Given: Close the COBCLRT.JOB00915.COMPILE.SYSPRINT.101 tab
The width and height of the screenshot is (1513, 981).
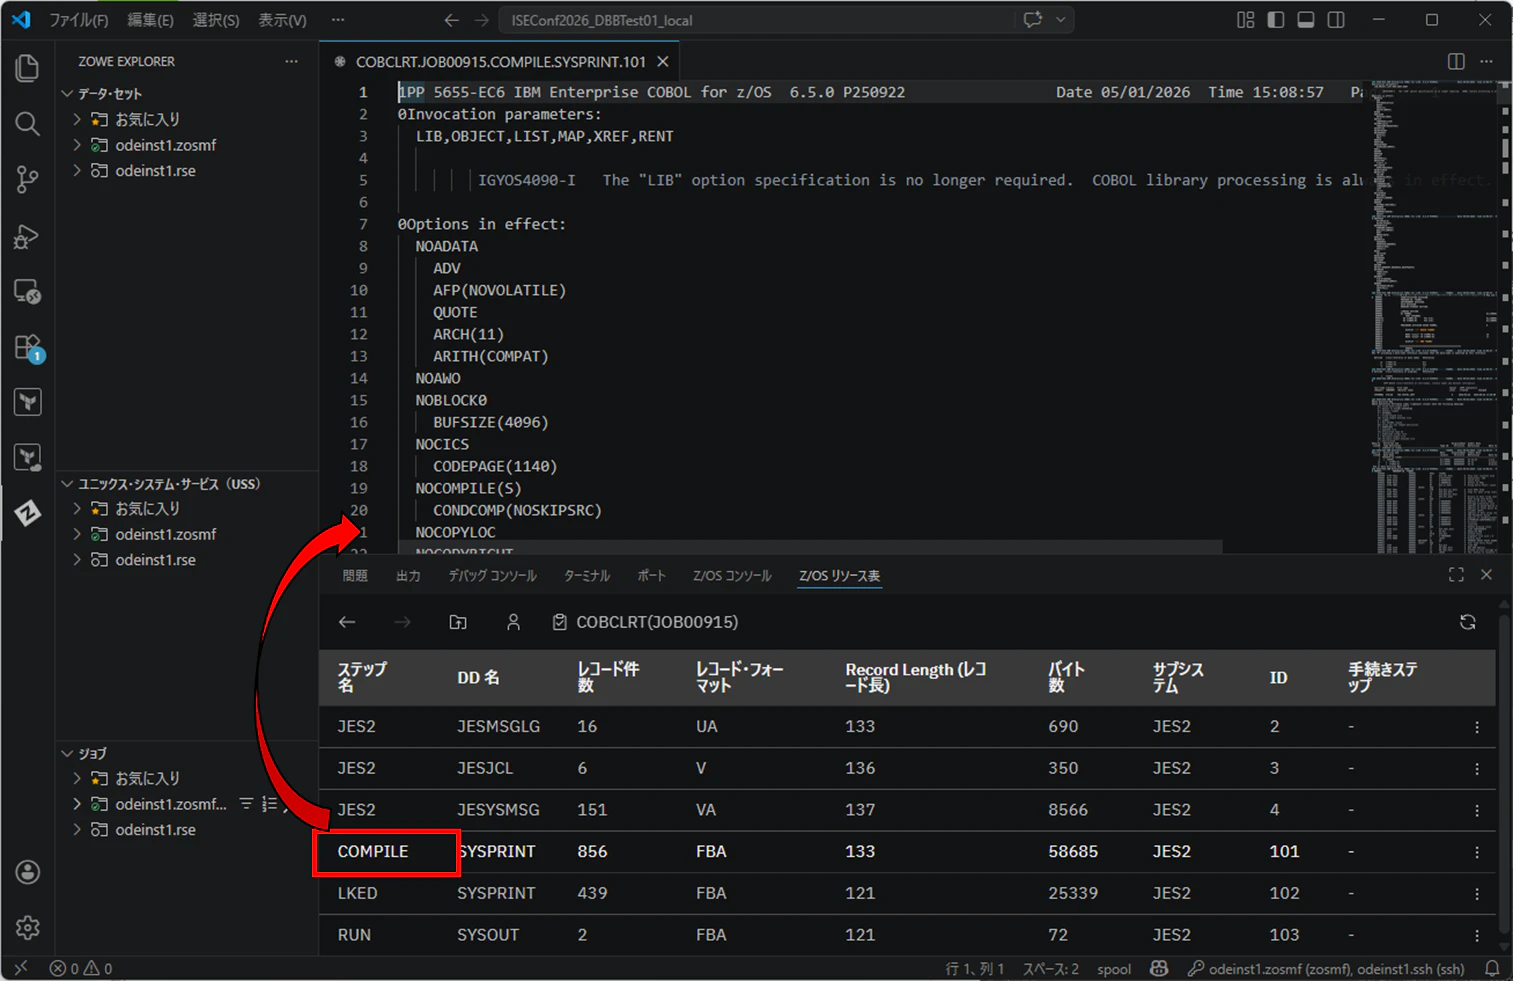Looking at the screenshot, I should coord(662,62).
